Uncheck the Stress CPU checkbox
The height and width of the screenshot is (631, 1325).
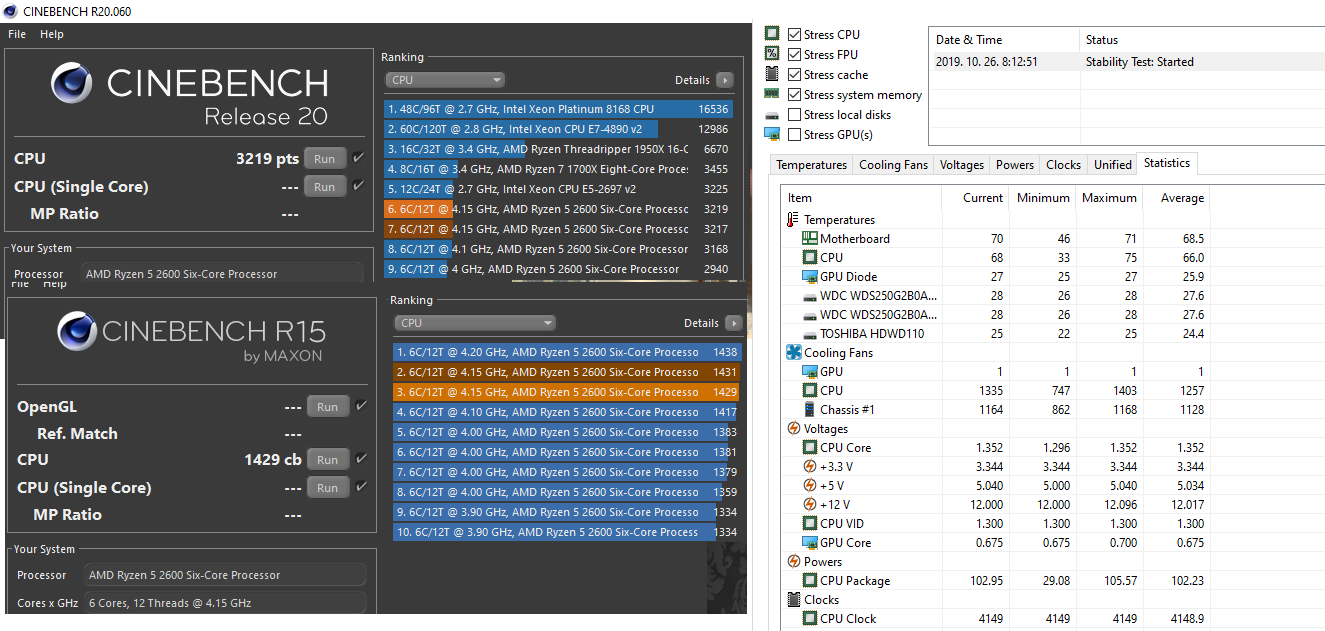794,34
